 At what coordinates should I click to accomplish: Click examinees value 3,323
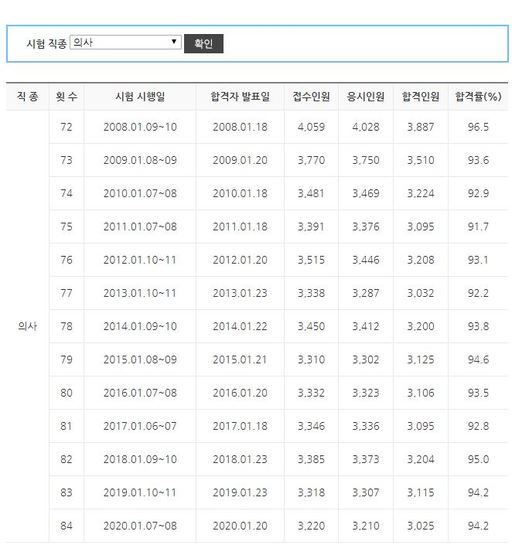coord(366,393)
